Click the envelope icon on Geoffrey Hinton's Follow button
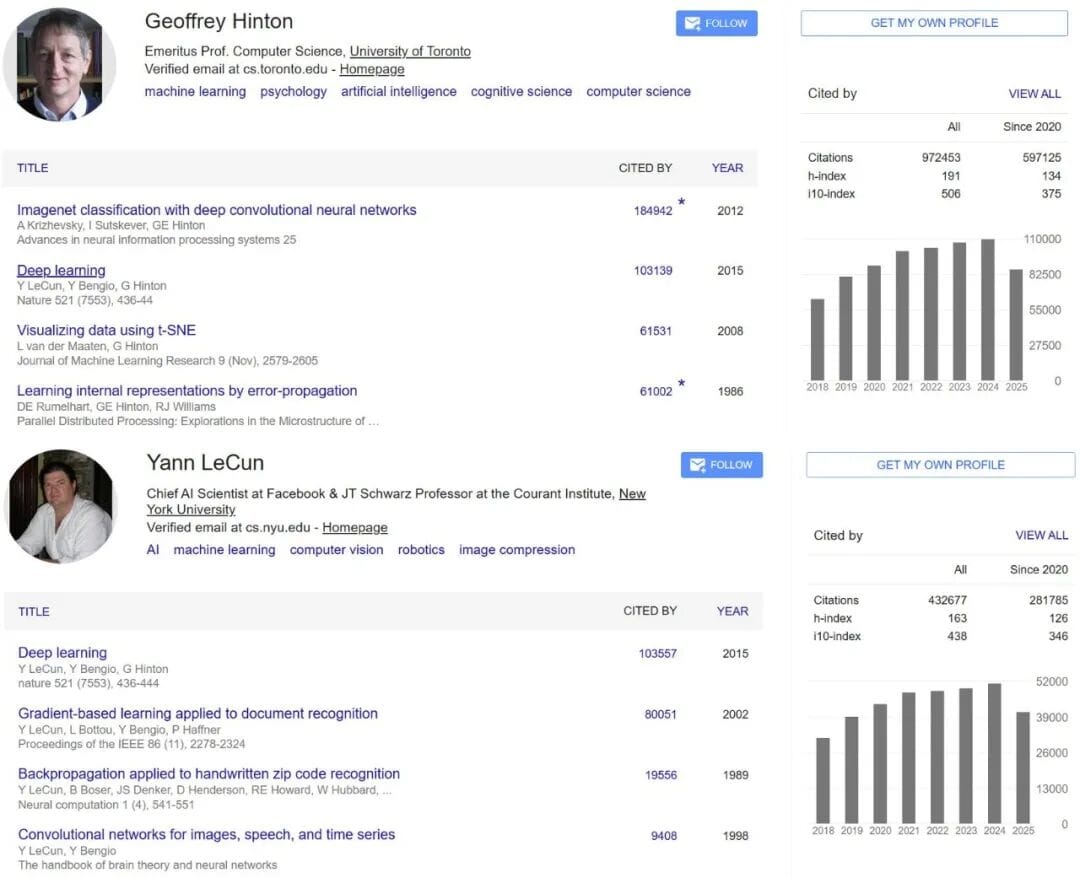The width and height of the screenshot is (1080, 878). tap(691, 23)
